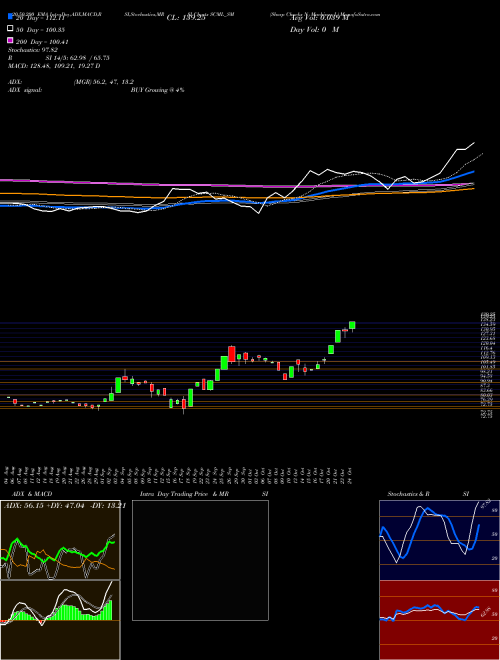The image size is (500, 660).
Task: Open the MACD histogram chart thumbnail
Action: [60, 620]
